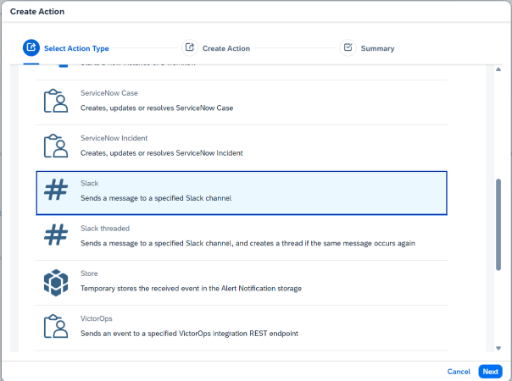Click the Slack hashtag icon
Viewport: 512px width, 381px height.
click(x=56, y=189)
